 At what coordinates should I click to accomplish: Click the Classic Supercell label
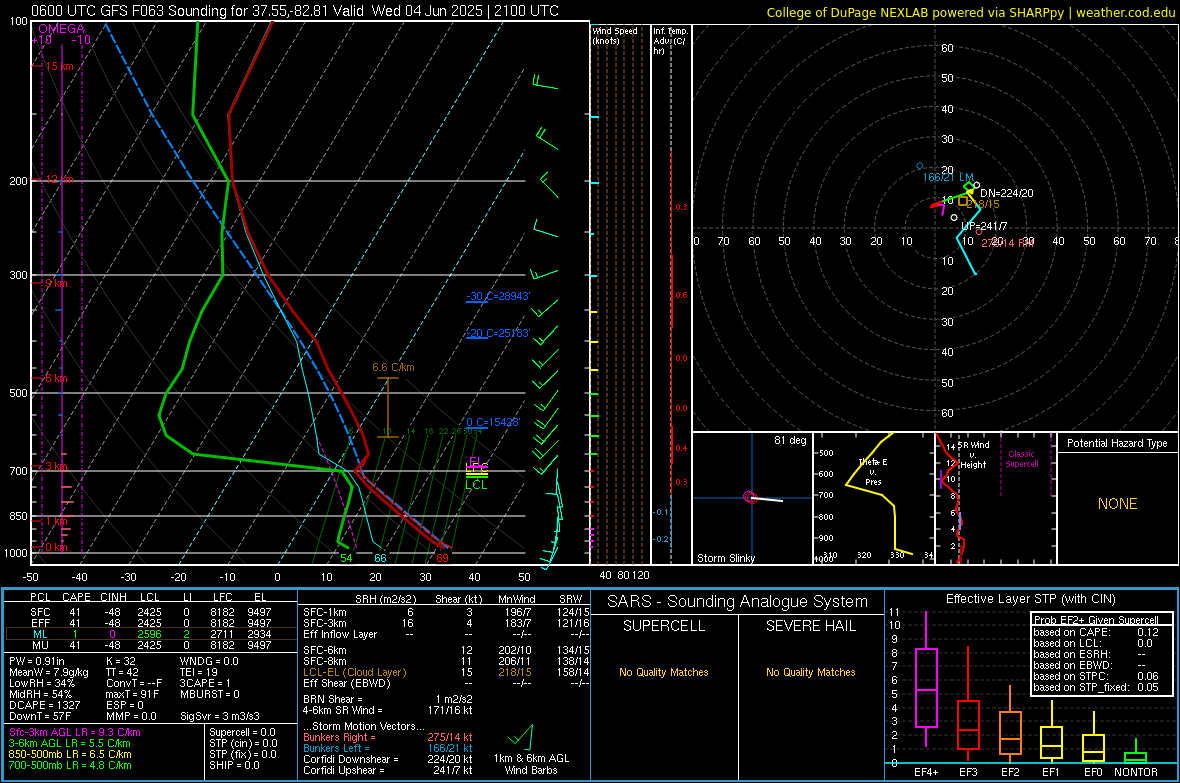tap(1021, 459)
